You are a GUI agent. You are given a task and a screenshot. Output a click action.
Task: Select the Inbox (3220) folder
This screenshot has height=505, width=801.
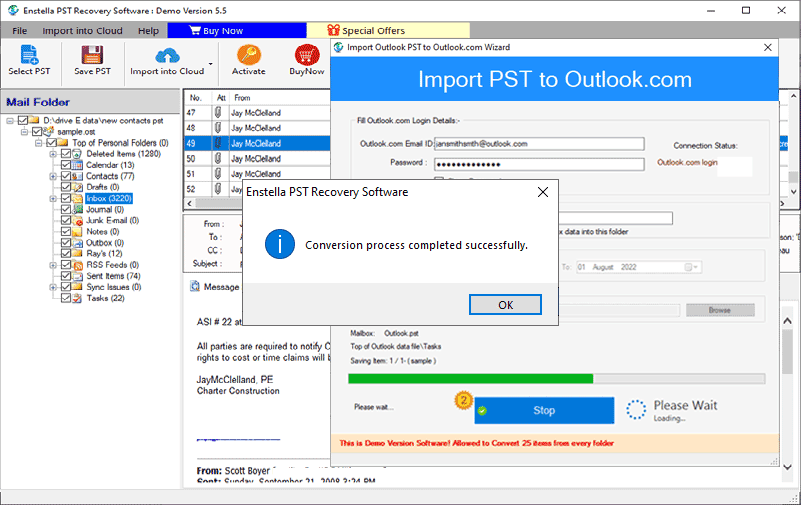[x=109, y=198]
